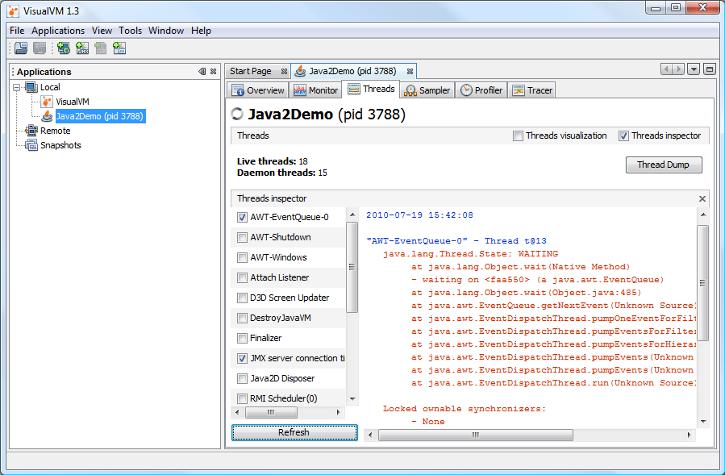The image size is (725, 475).
Task: Click the Java2Demo coffee cup icon in tree
Action: coord(46,116)
